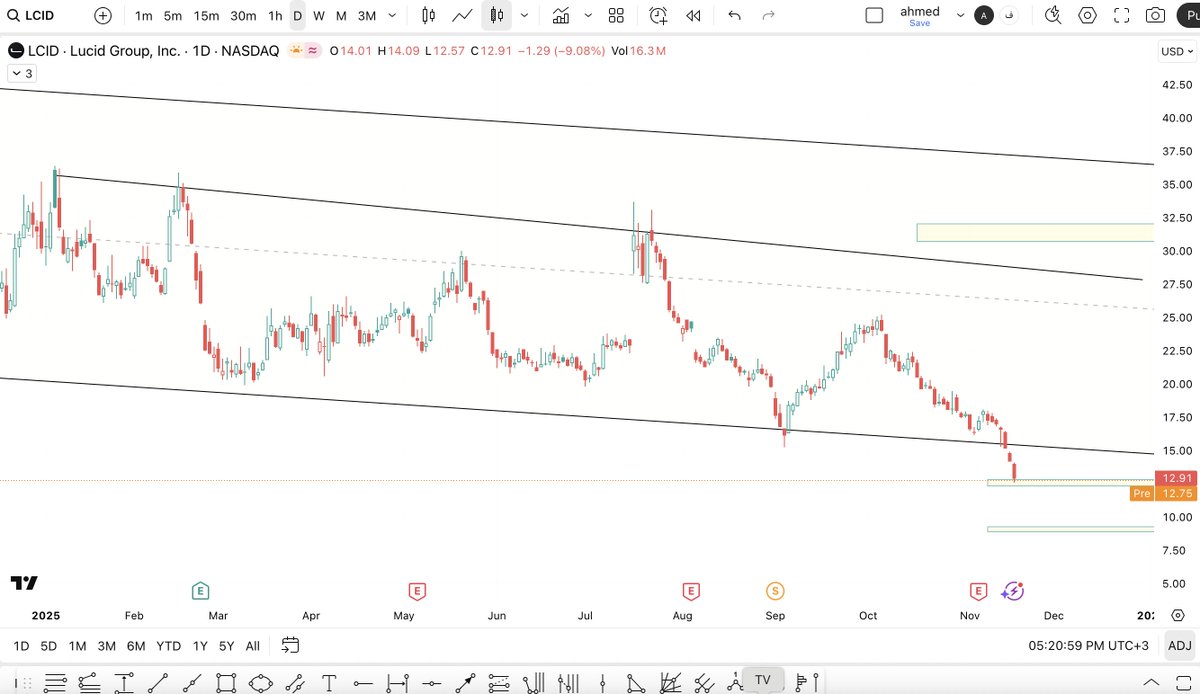The width and height of the screenshot is (1200, 694).
Task: Open the go-to-date calendar
Action: pos(290,645)
